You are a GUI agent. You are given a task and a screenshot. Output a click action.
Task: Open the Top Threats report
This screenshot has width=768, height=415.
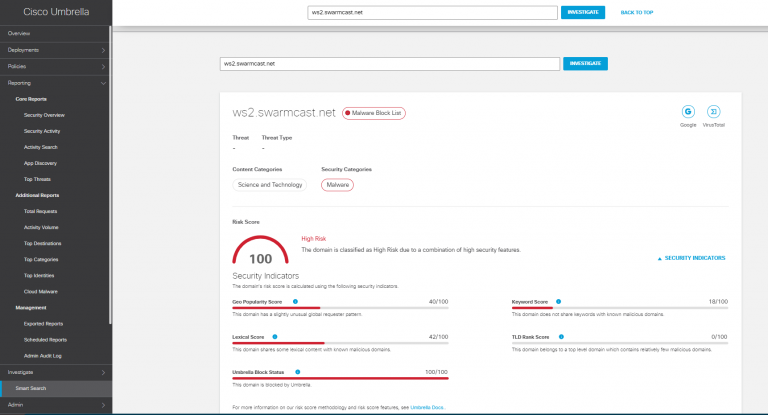[x=37, y=179]
